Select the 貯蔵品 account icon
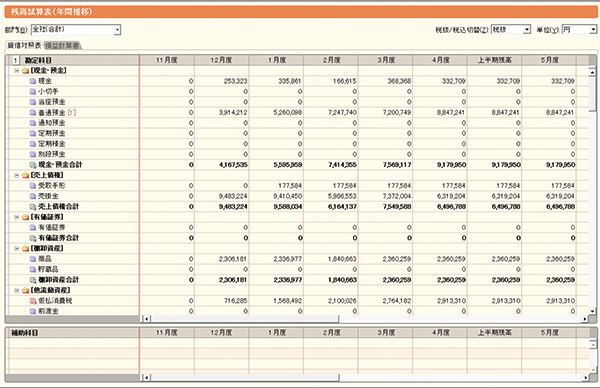The height and width of the screenshot is (388, 600). (33, 269)
